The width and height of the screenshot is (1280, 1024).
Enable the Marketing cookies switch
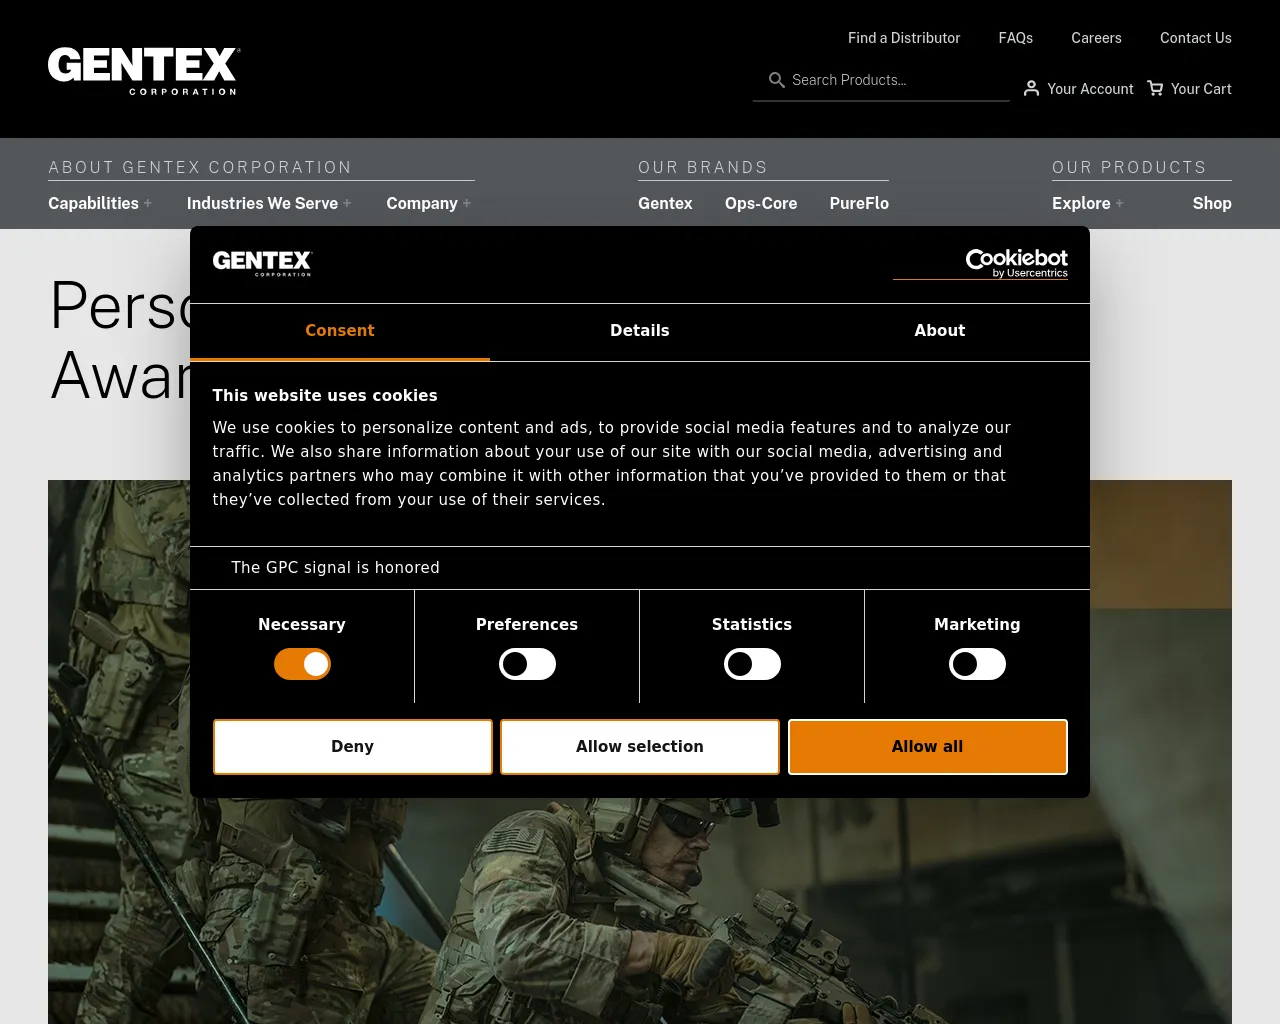[x=977, y=664]
